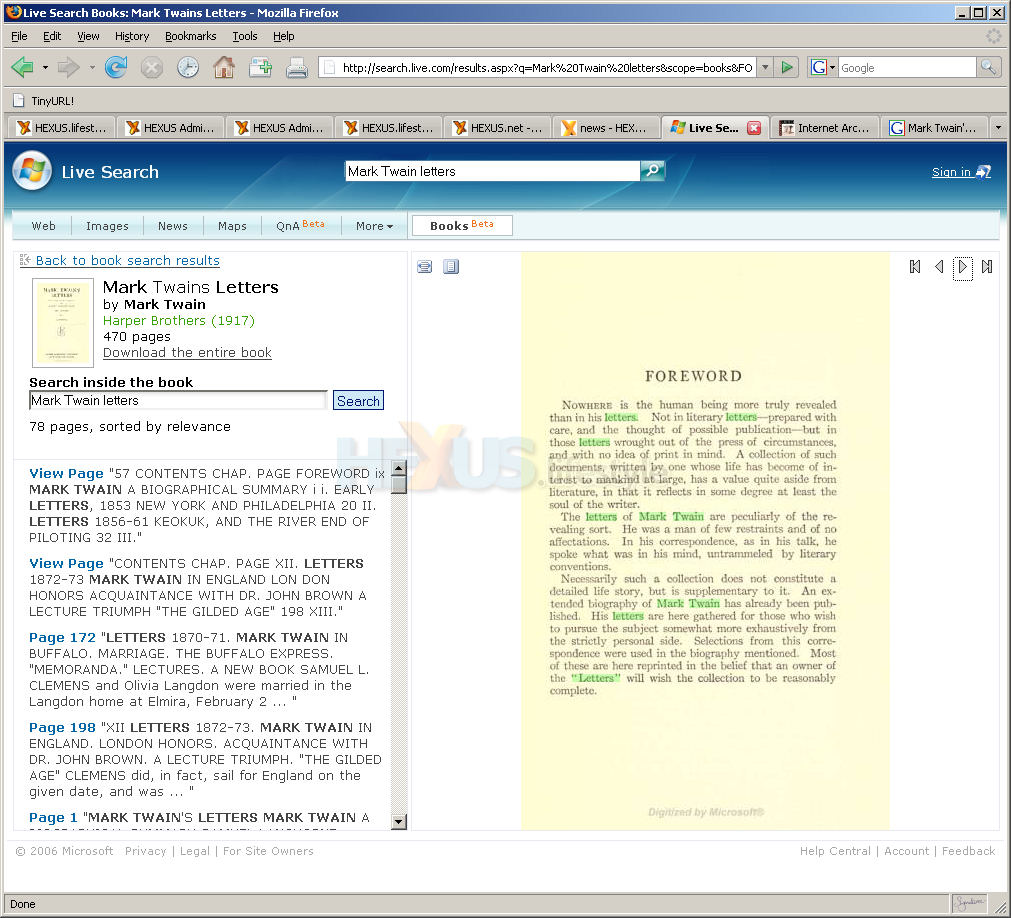Open the History menu
Viewport: 1011px width, 918px height.
[x=132, y=36]
